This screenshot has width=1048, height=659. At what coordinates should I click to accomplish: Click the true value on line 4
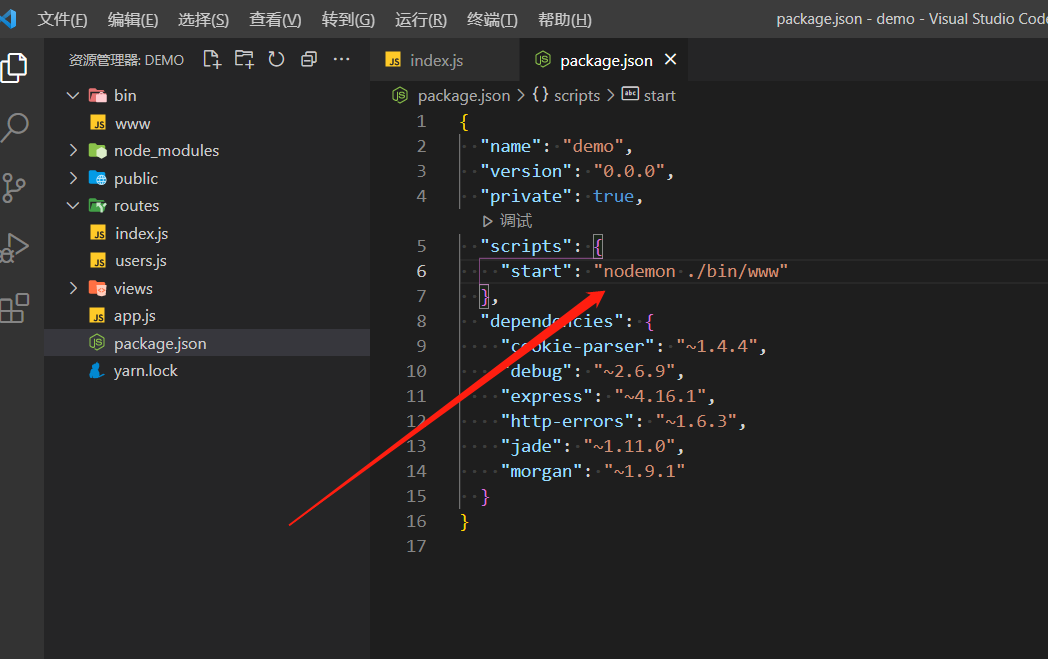coord(614,196)
